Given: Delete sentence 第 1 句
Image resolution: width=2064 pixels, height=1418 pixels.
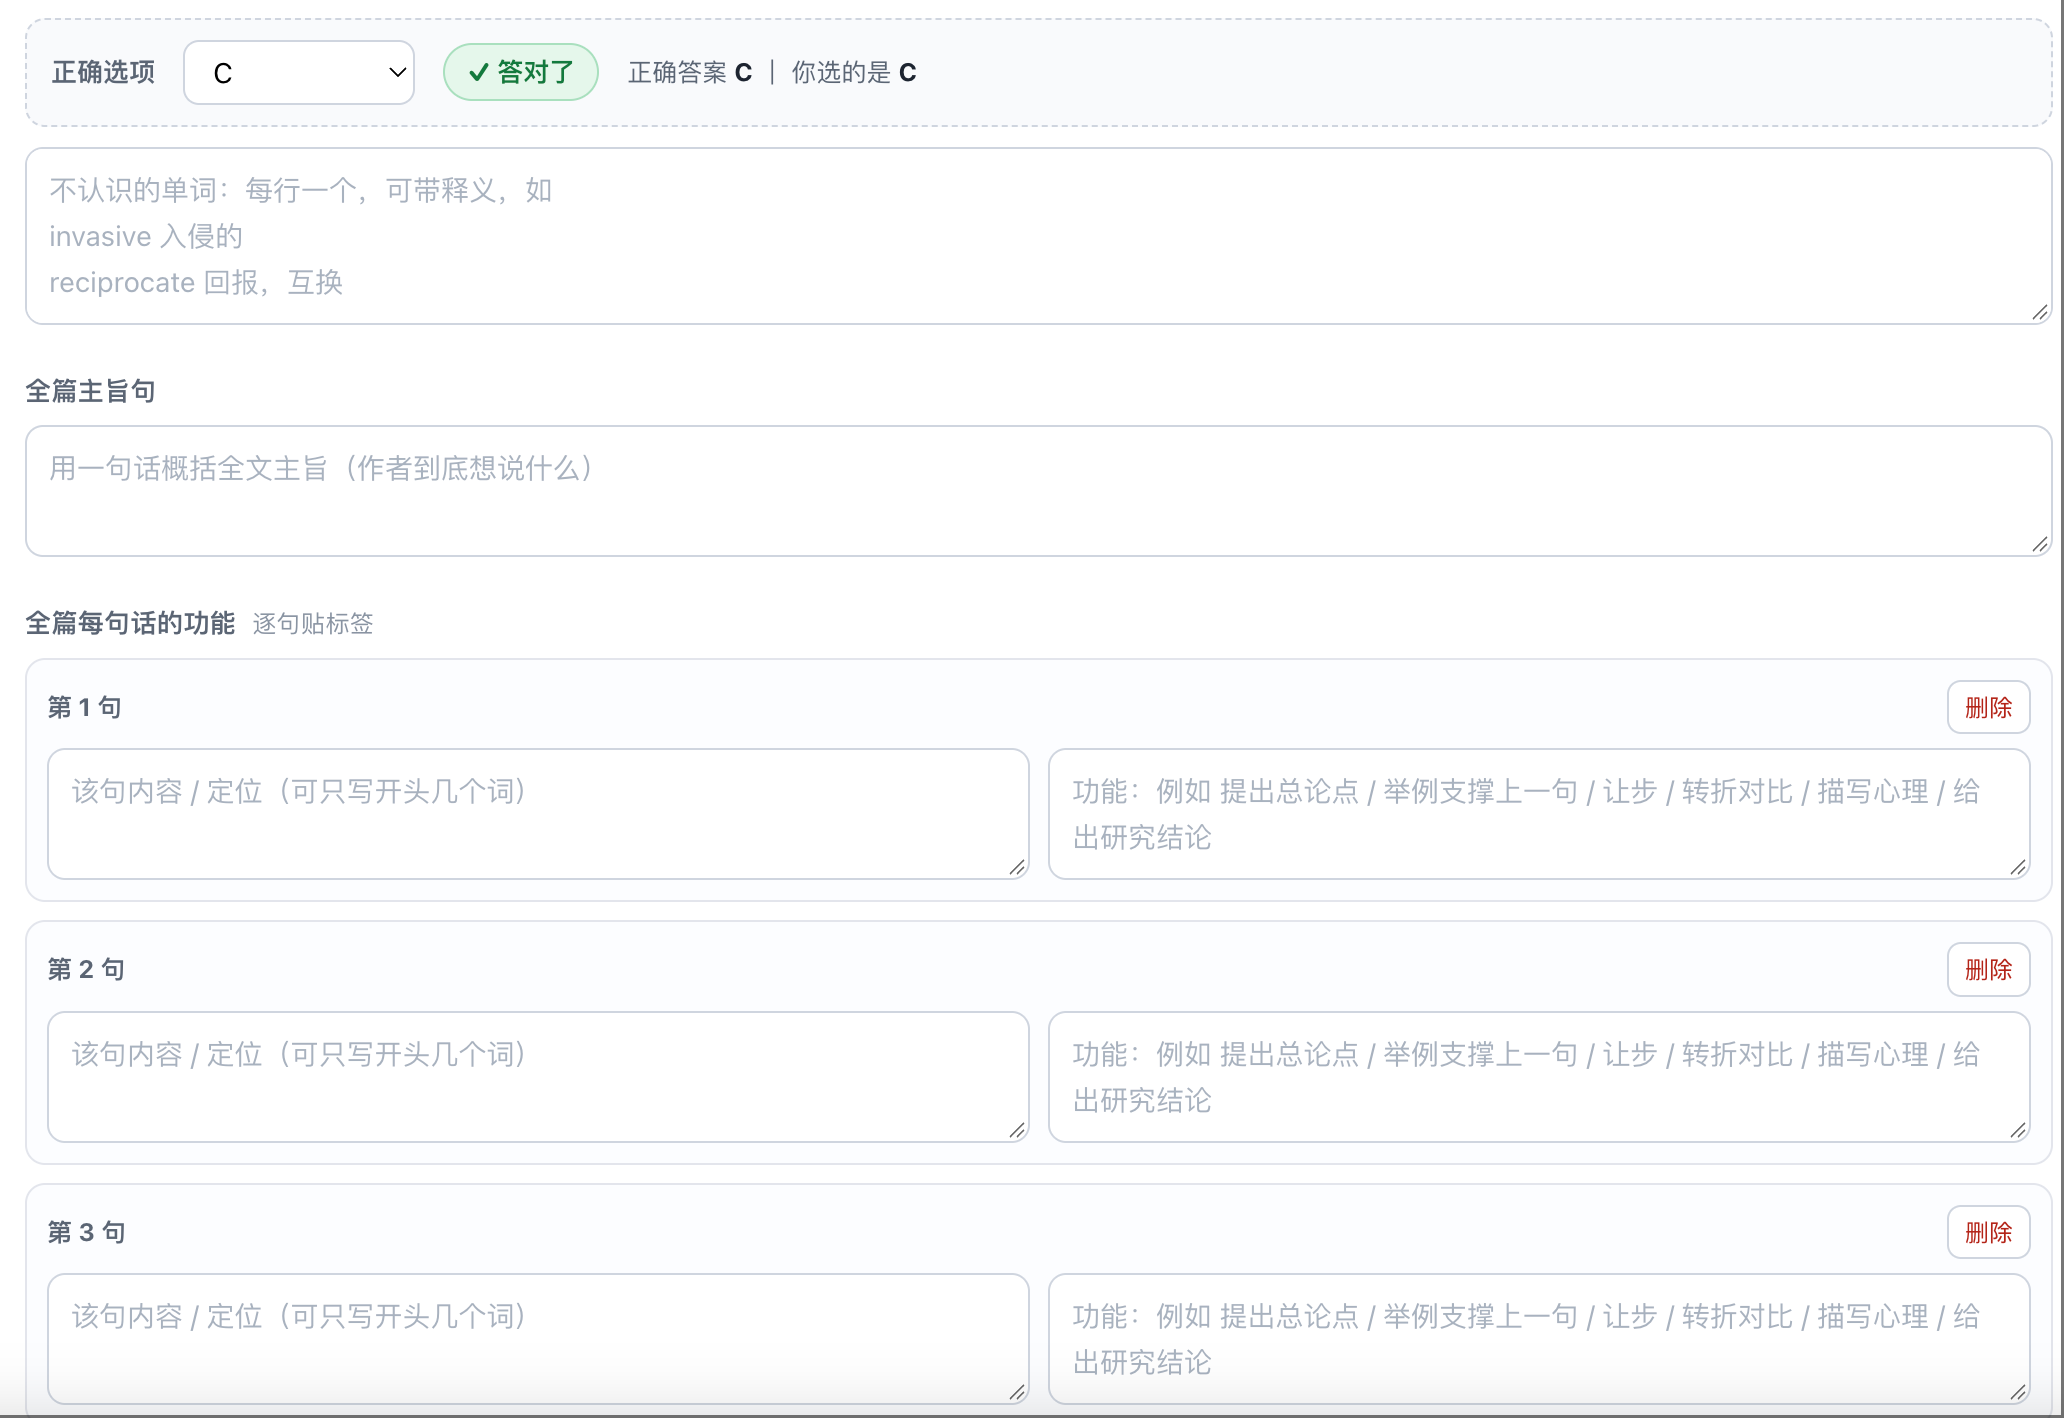Looking at the screenshot, I should (x=1988, y=708).
